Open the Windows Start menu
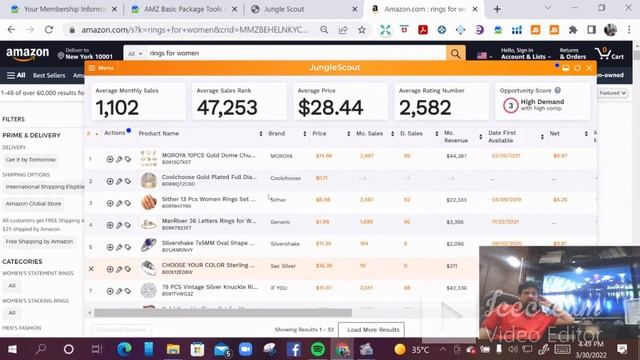 click(x=13, y=349)
